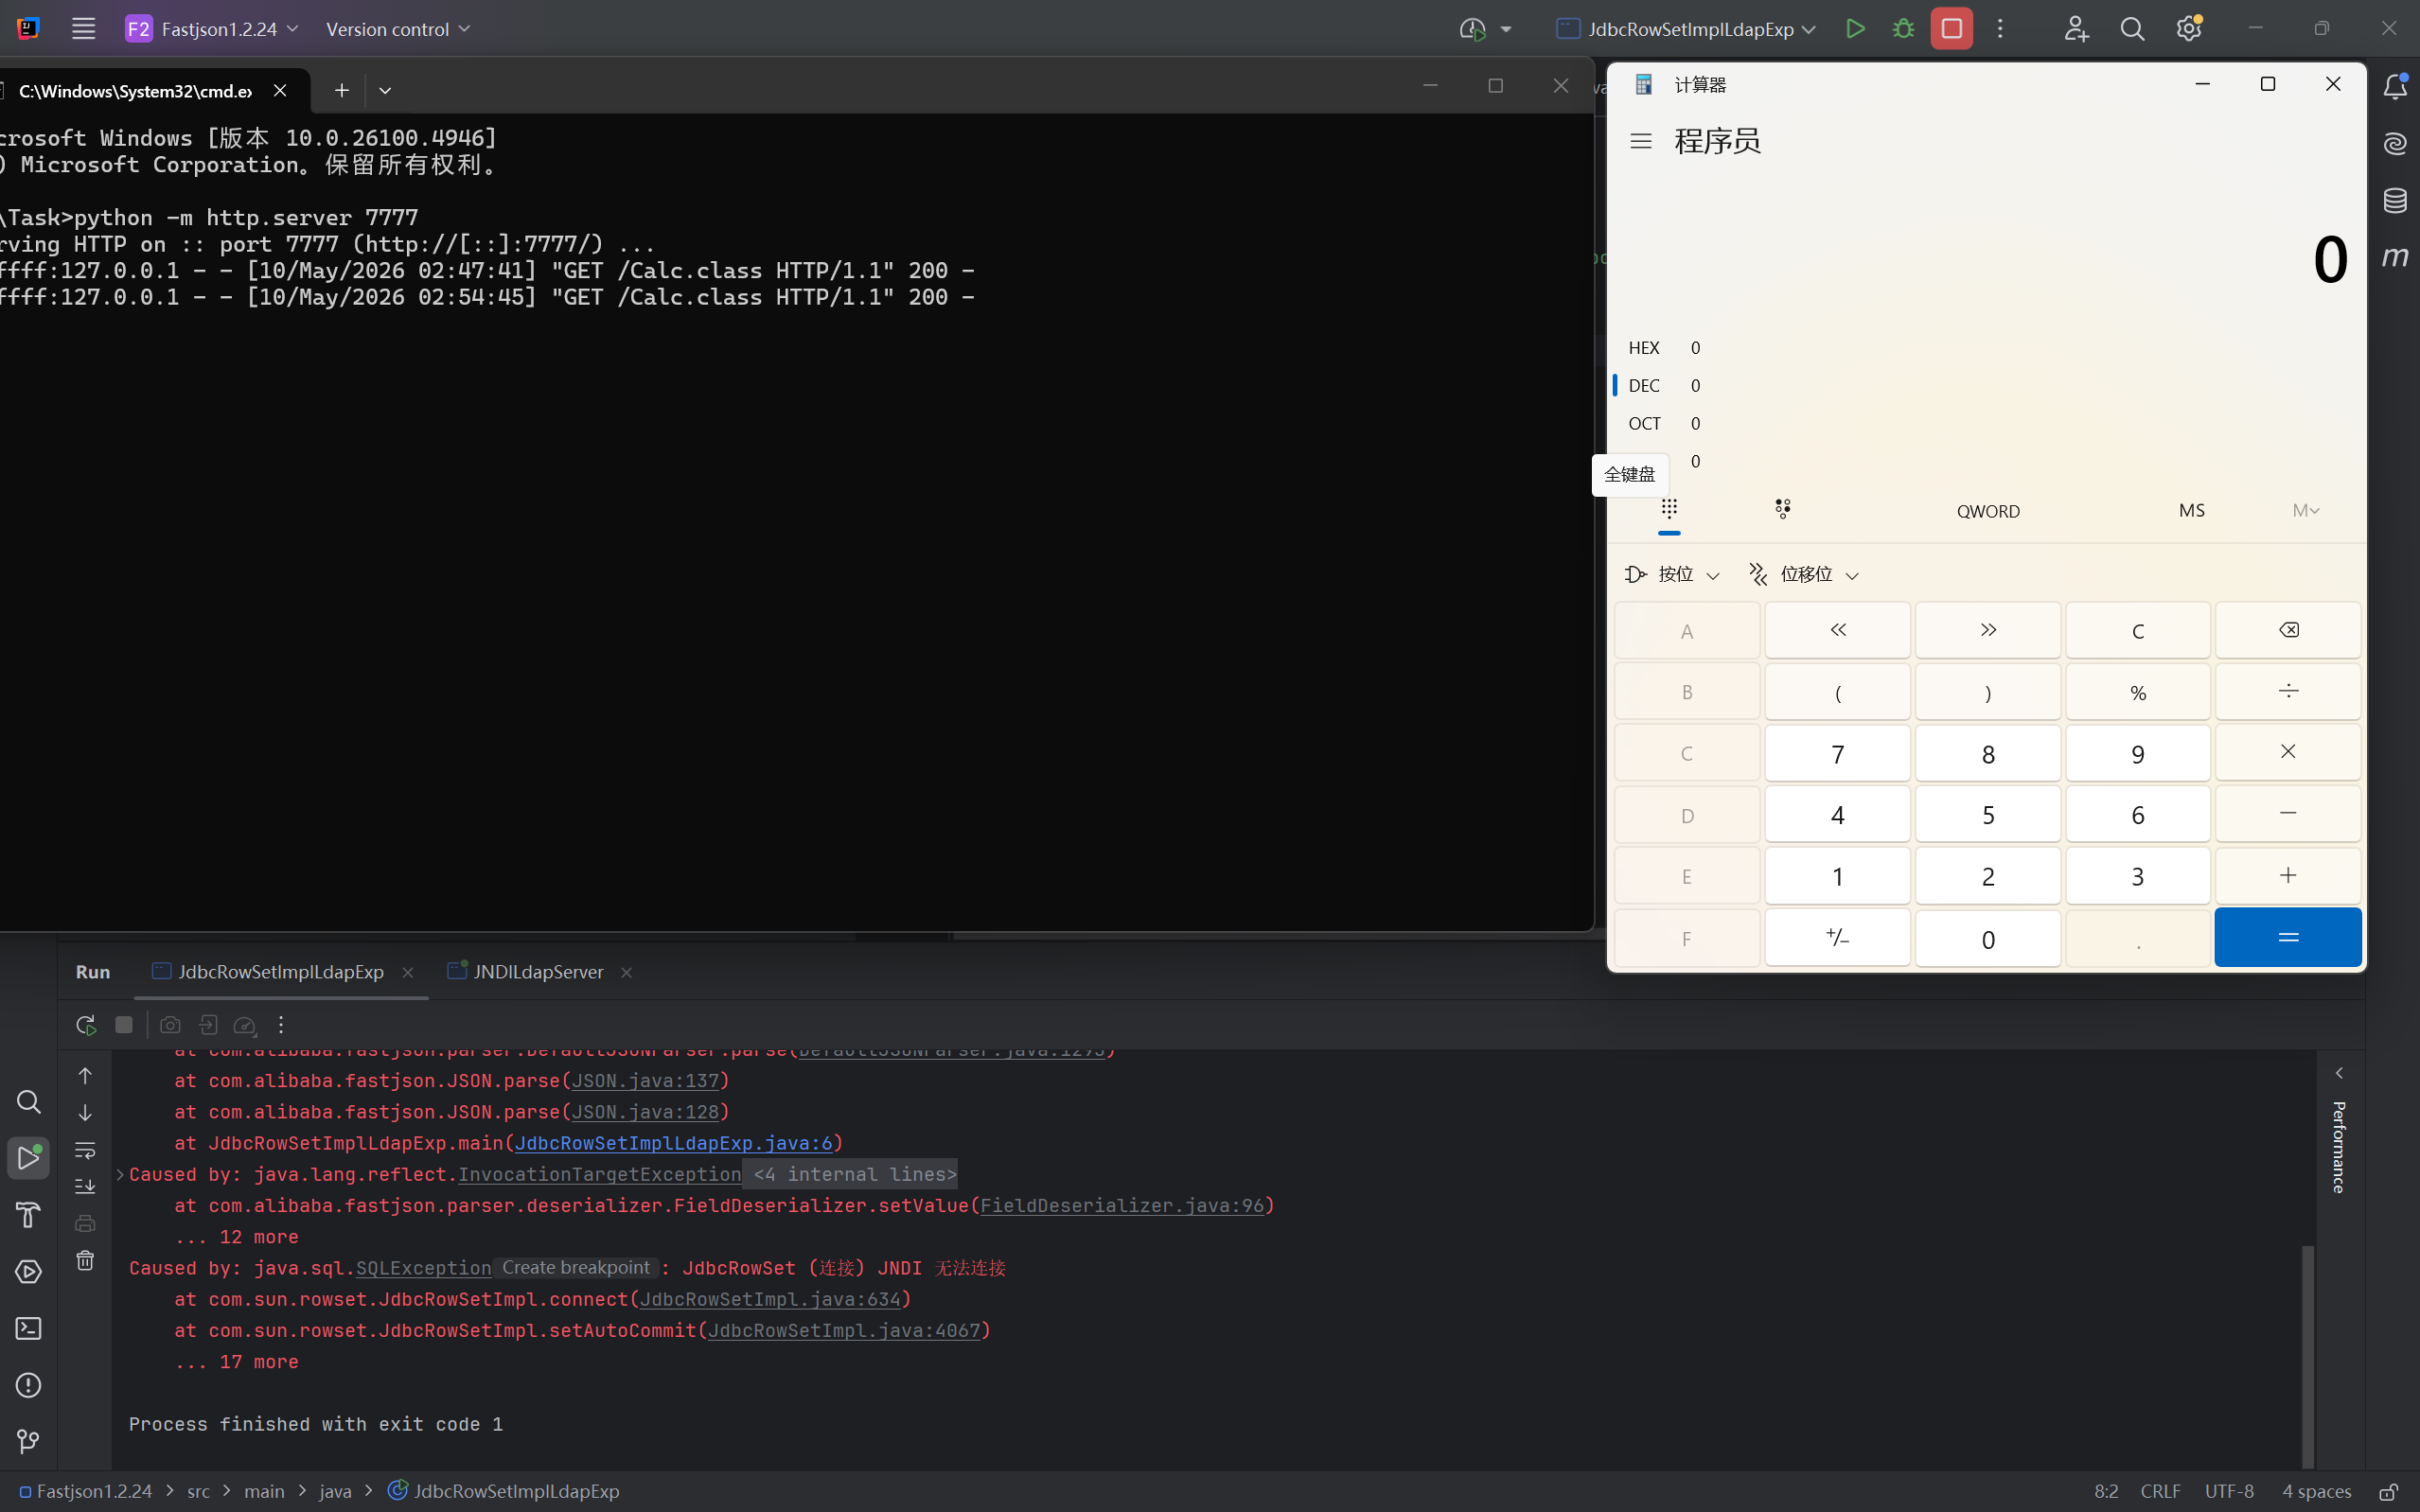The width and height of the screenshot is (2420, 1512).
Task: Select OCT number base in Calculator
Action: pyautogui.click(x=1986, y=424)
